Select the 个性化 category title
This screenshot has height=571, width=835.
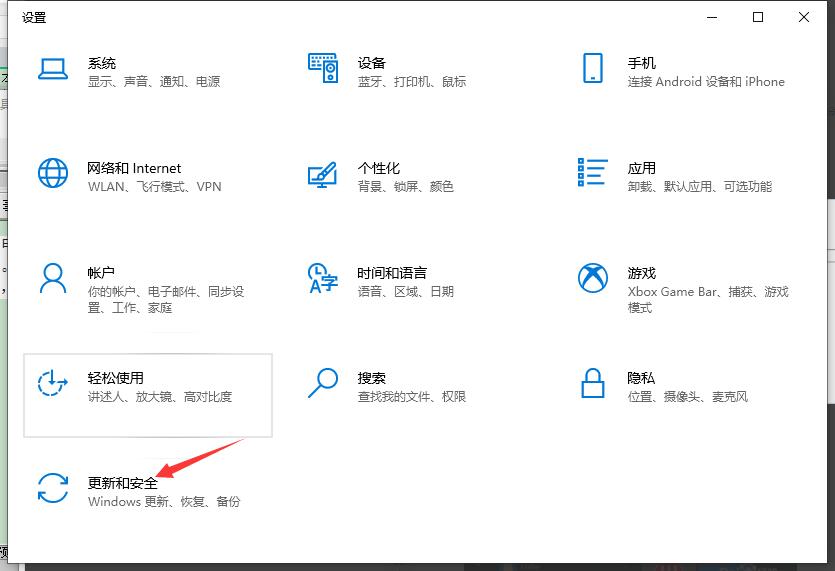point(378,168)
